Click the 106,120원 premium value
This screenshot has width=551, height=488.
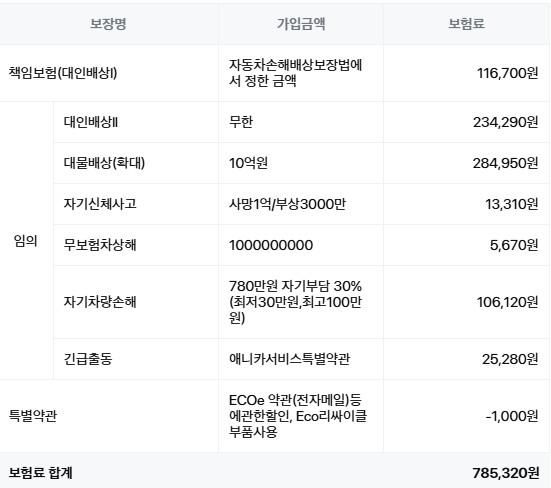507,302
